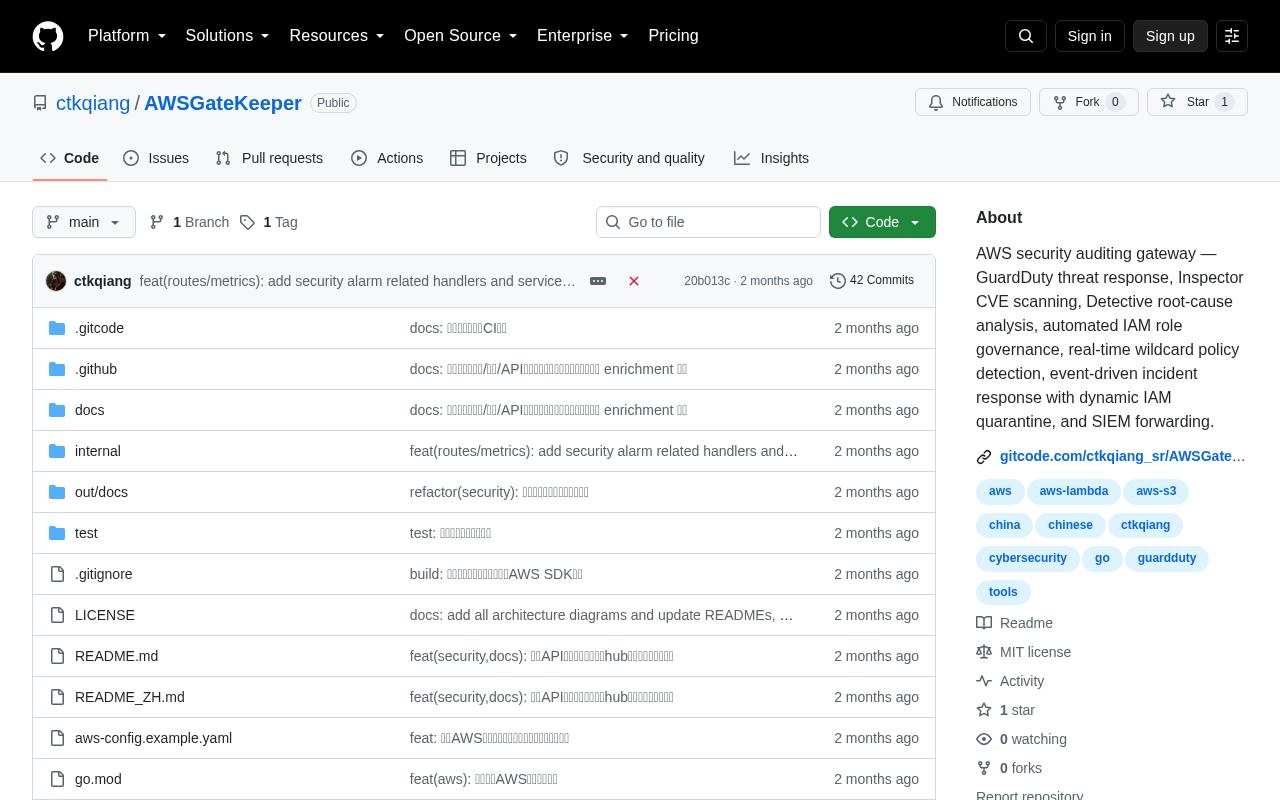
Task: Expand the Solutions menu
Action: tap(228, 36)
